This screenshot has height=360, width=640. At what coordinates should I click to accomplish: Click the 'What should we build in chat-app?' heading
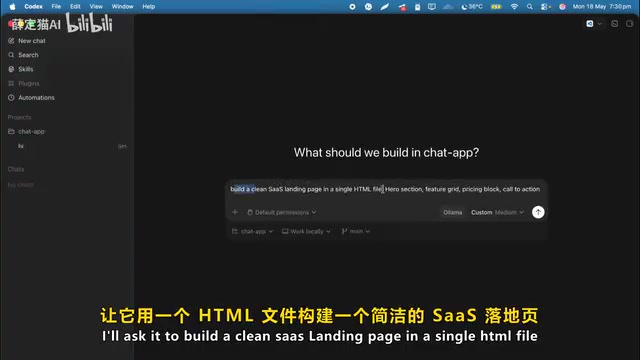386,153
